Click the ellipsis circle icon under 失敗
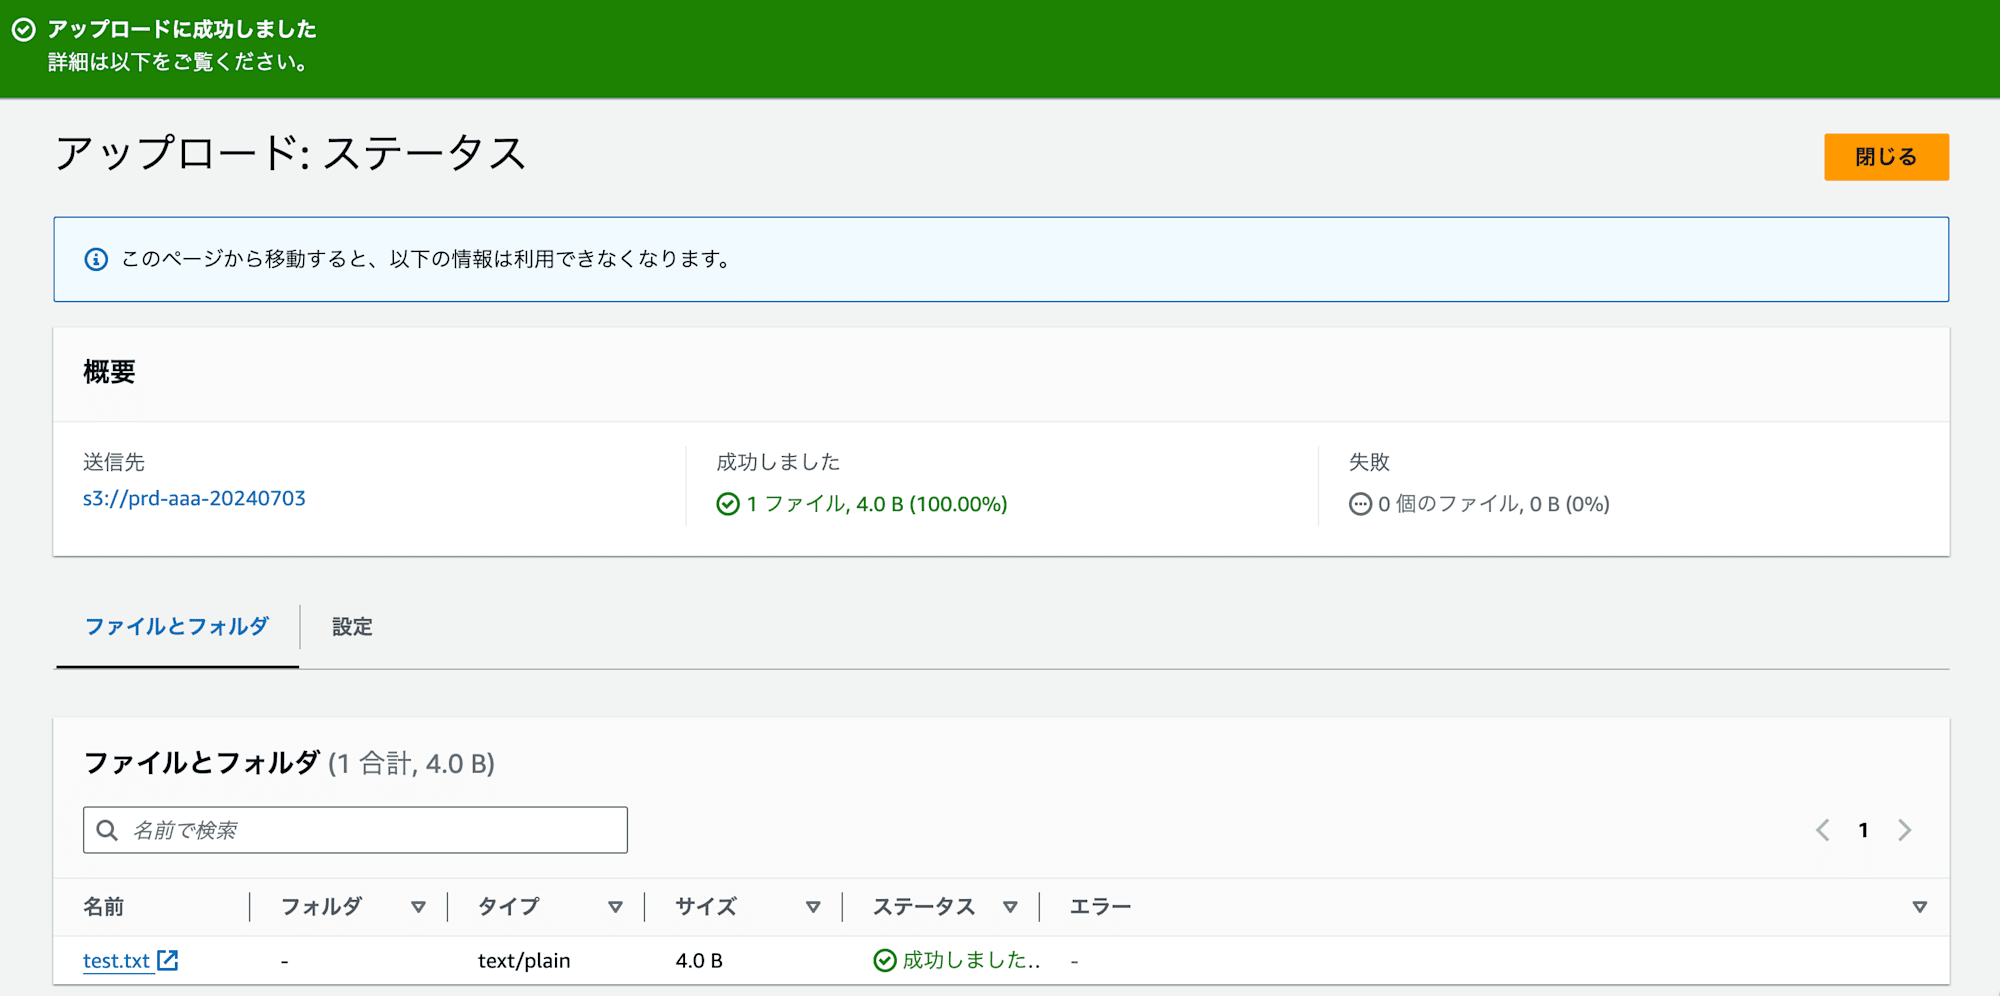 [1360, 504]
